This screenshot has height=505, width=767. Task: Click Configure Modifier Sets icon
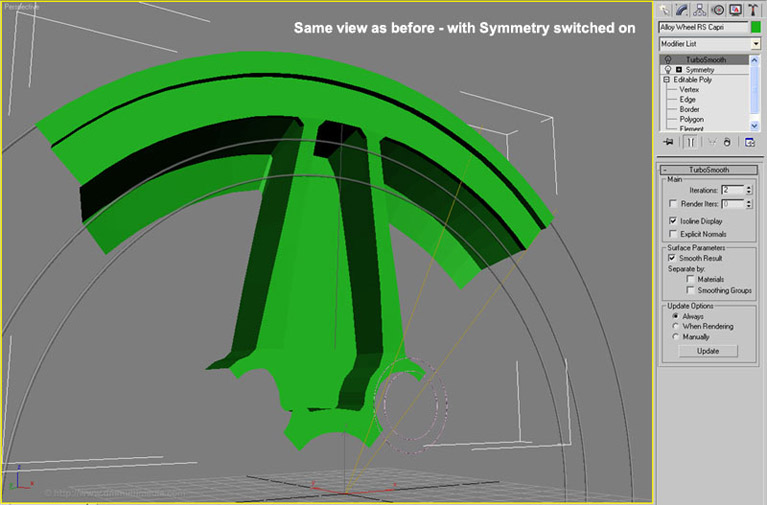tap(749, 142)
